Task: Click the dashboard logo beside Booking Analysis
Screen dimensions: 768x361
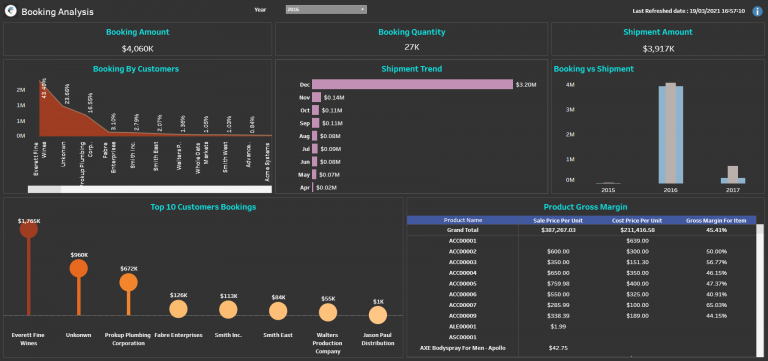Action: click(x=11, y=11)
